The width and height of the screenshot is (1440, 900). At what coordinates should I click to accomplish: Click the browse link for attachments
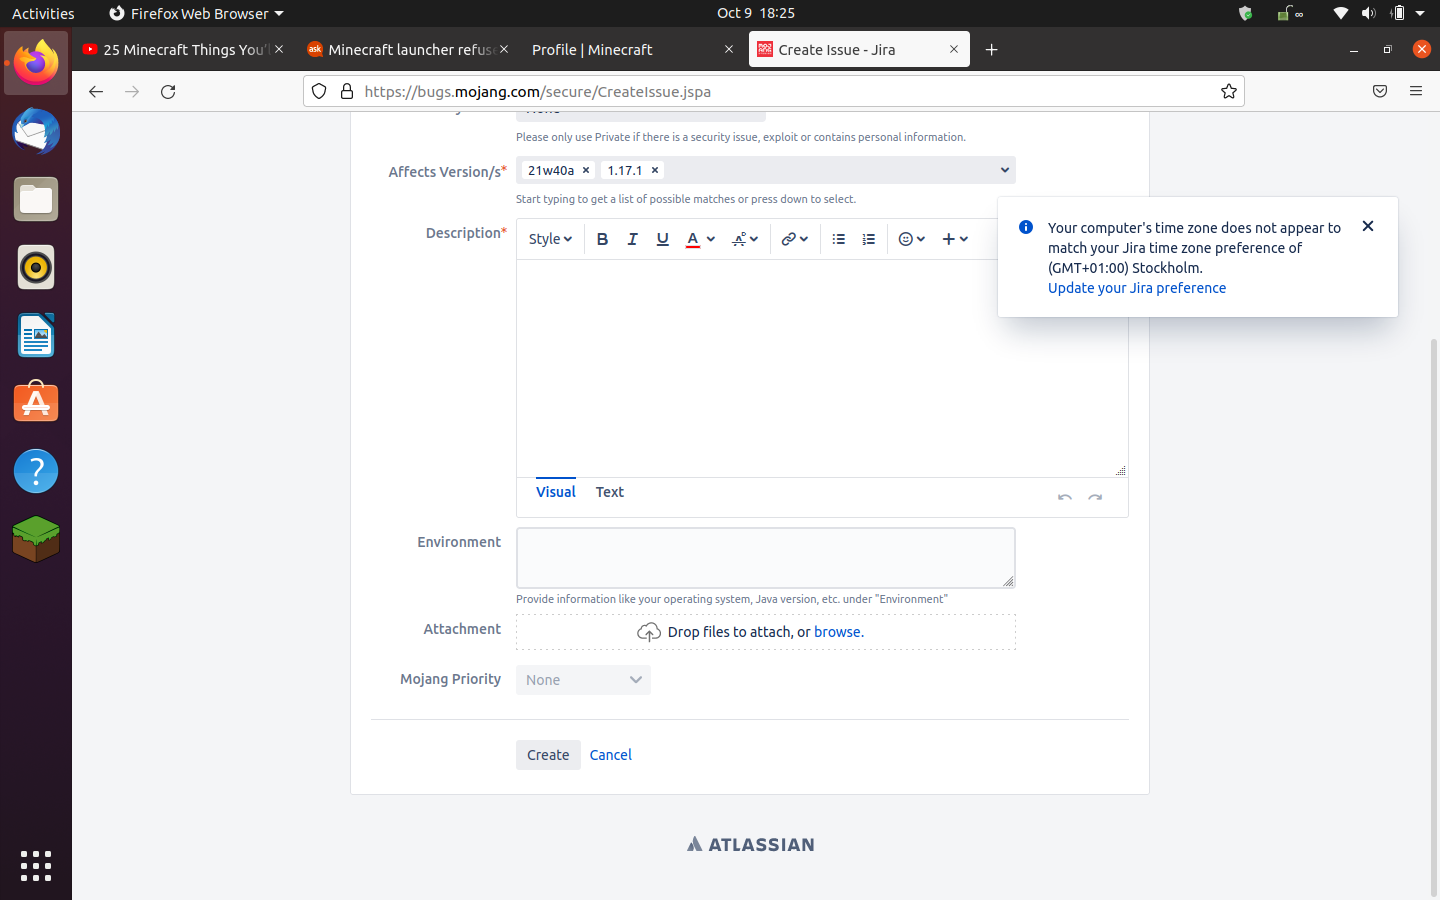838,632
